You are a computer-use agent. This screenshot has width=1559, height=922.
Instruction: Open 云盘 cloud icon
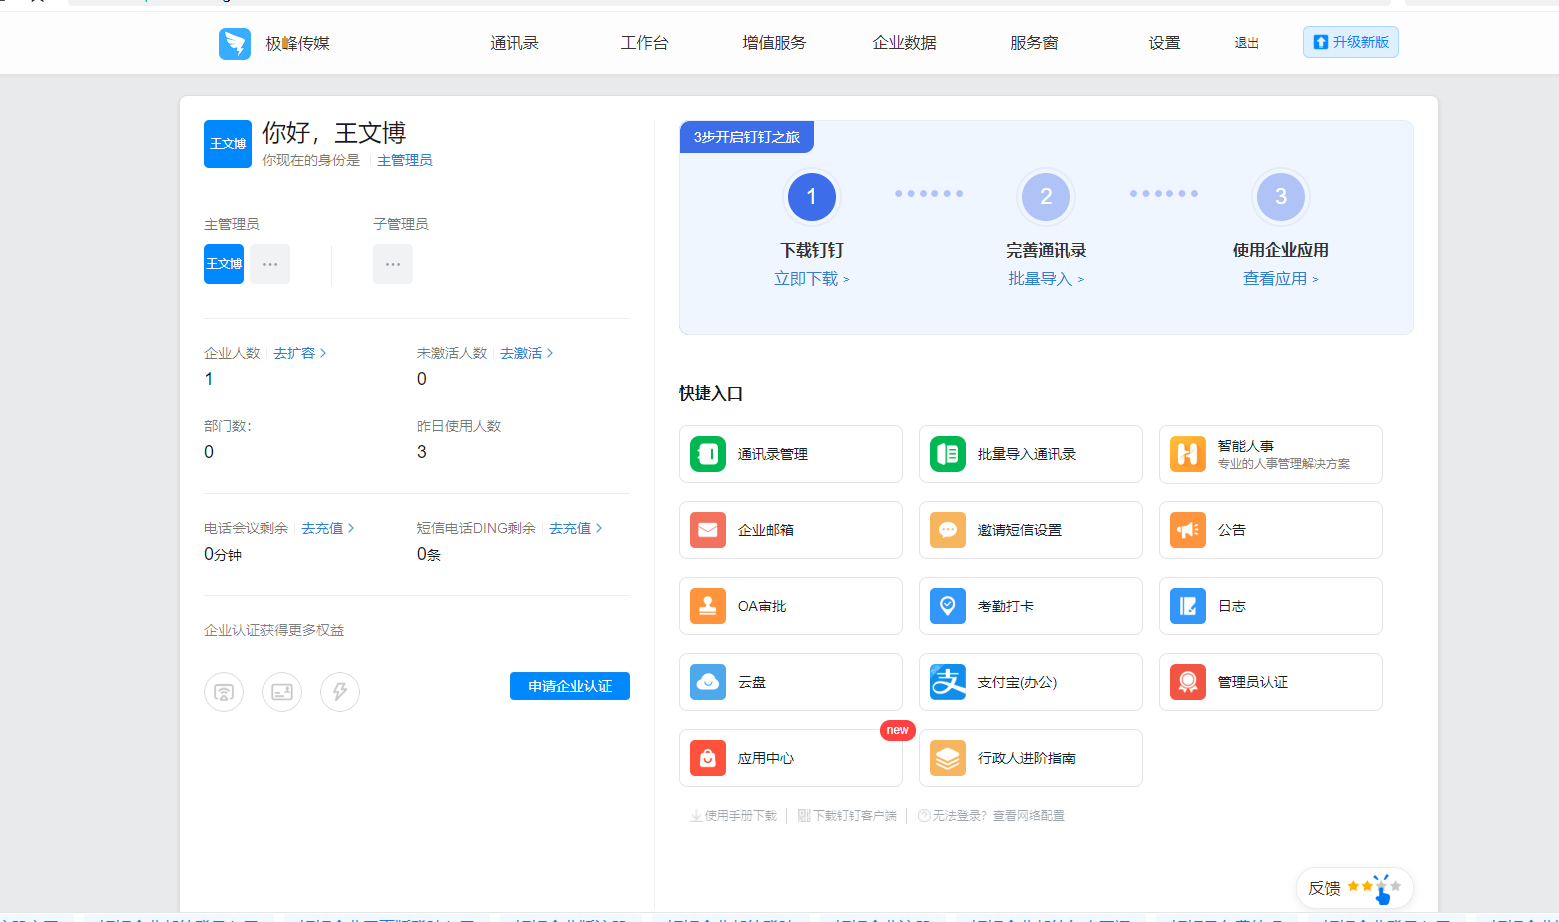pos(708,682)
